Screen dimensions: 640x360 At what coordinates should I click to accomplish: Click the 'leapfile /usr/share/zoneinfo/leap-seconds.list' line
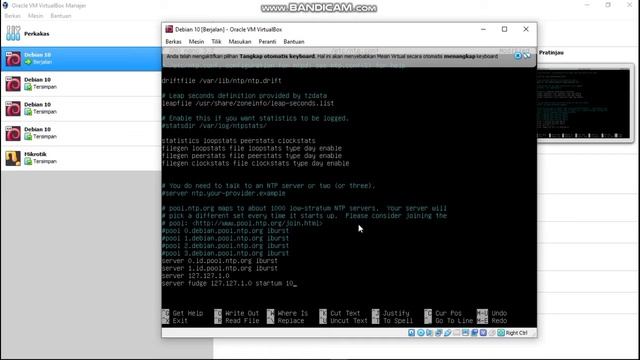[x=248, y=103]
